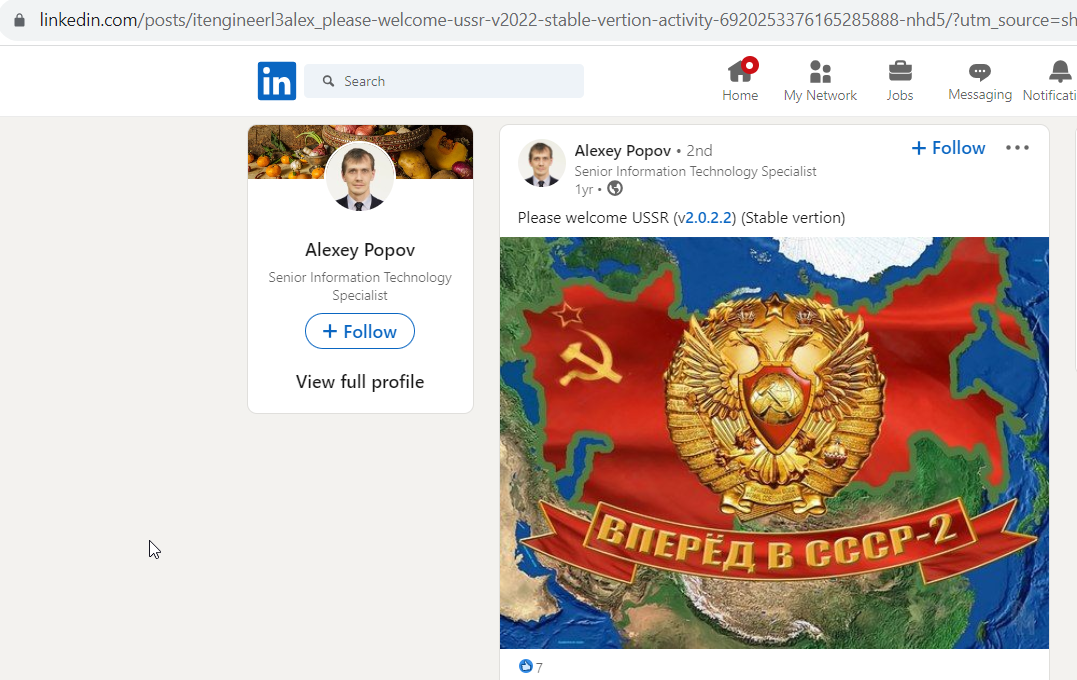
Task: Open Messaging chat bubble icon
Action: (979, 71)
